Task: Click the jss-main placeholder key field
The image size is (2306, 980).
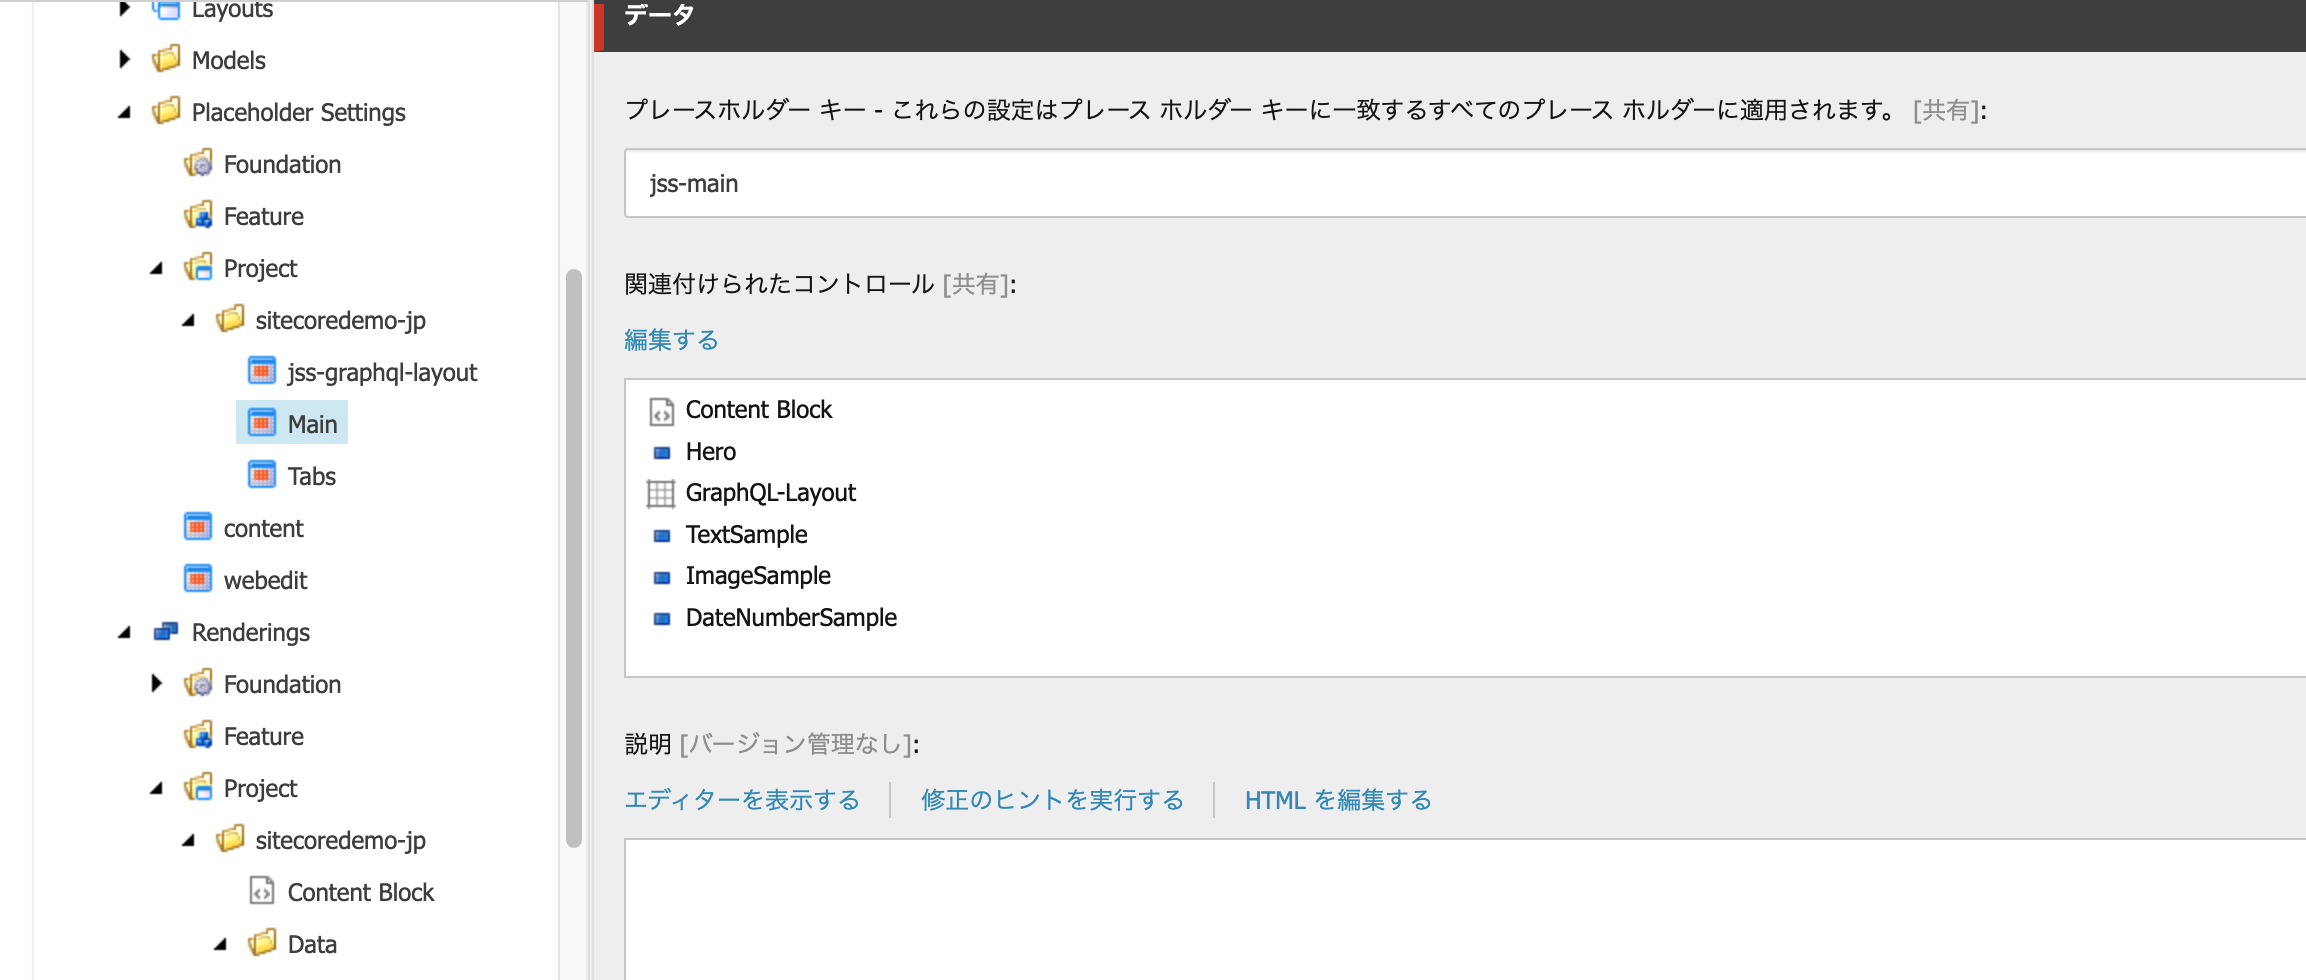Action: point(1465,183)
